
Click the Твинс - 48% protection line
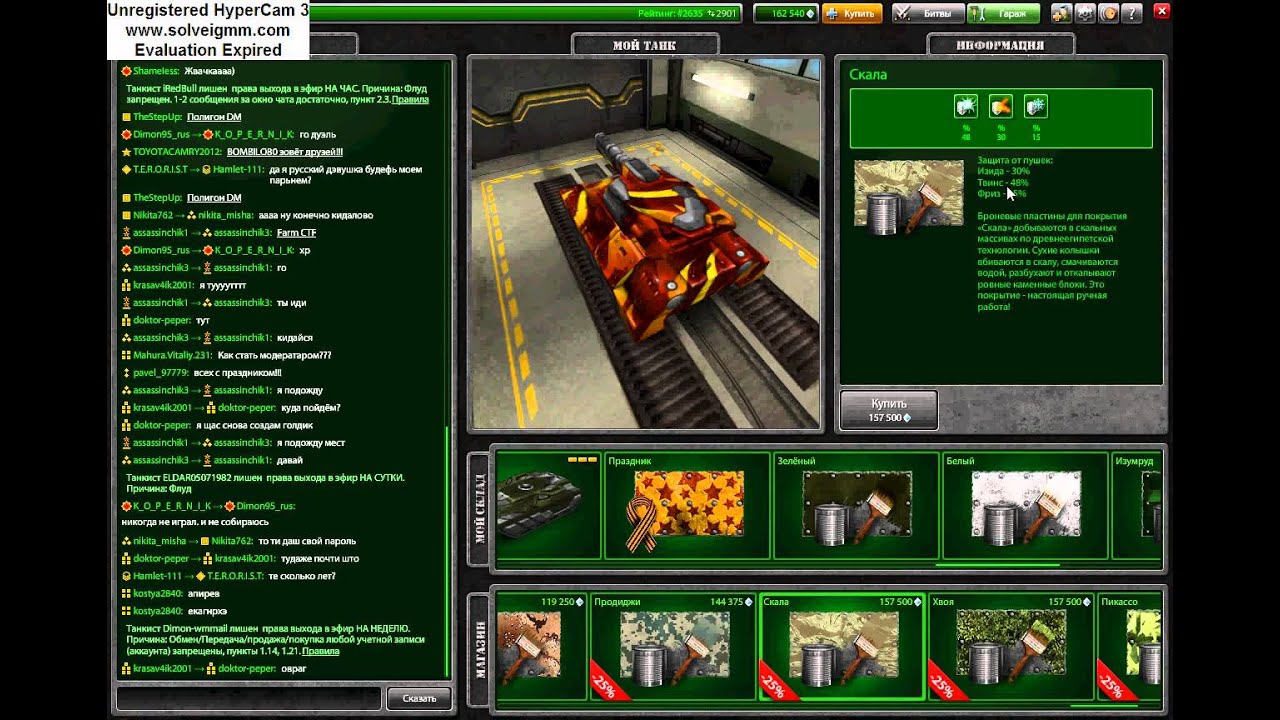tap(1003, 183)
